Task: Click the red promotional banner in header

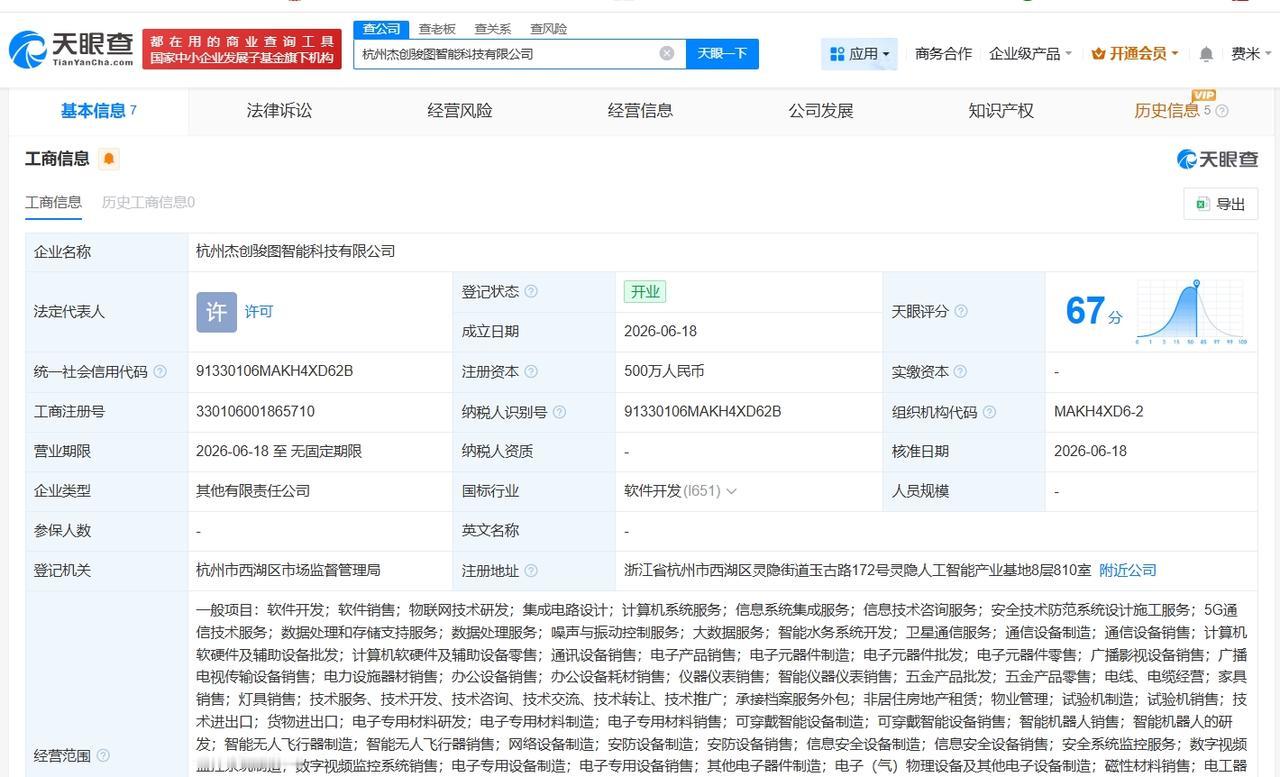Action: (x=242, y=49)
